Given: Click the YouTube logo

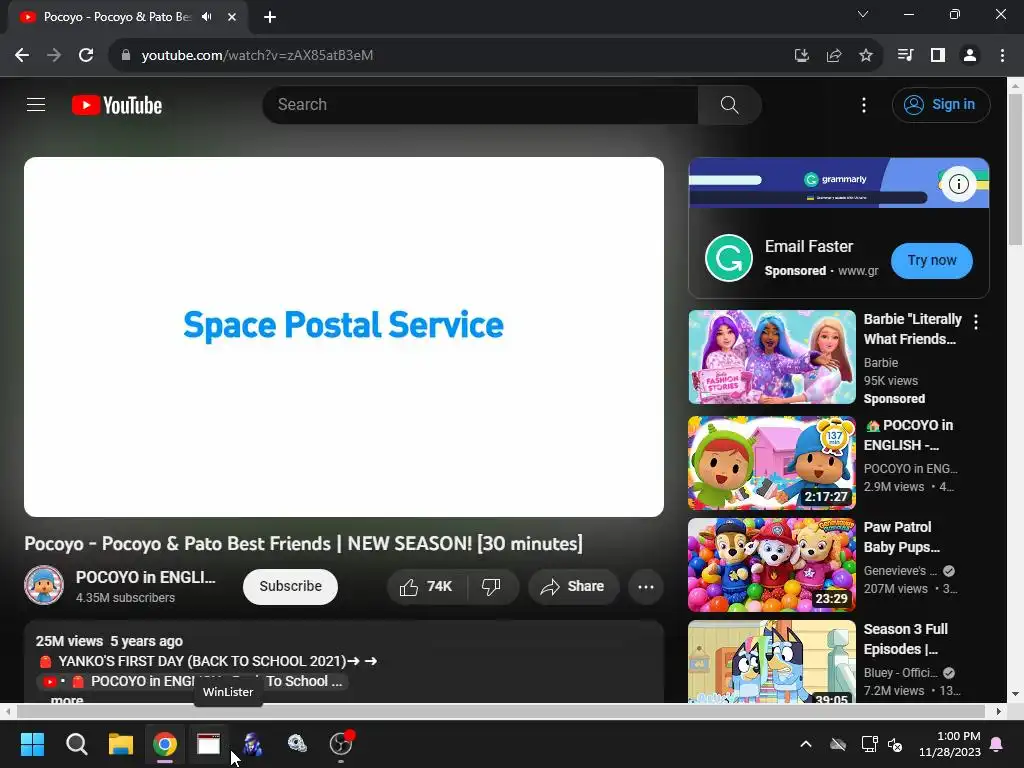Looking at the screenshot, I should click(x=117, y=105).
